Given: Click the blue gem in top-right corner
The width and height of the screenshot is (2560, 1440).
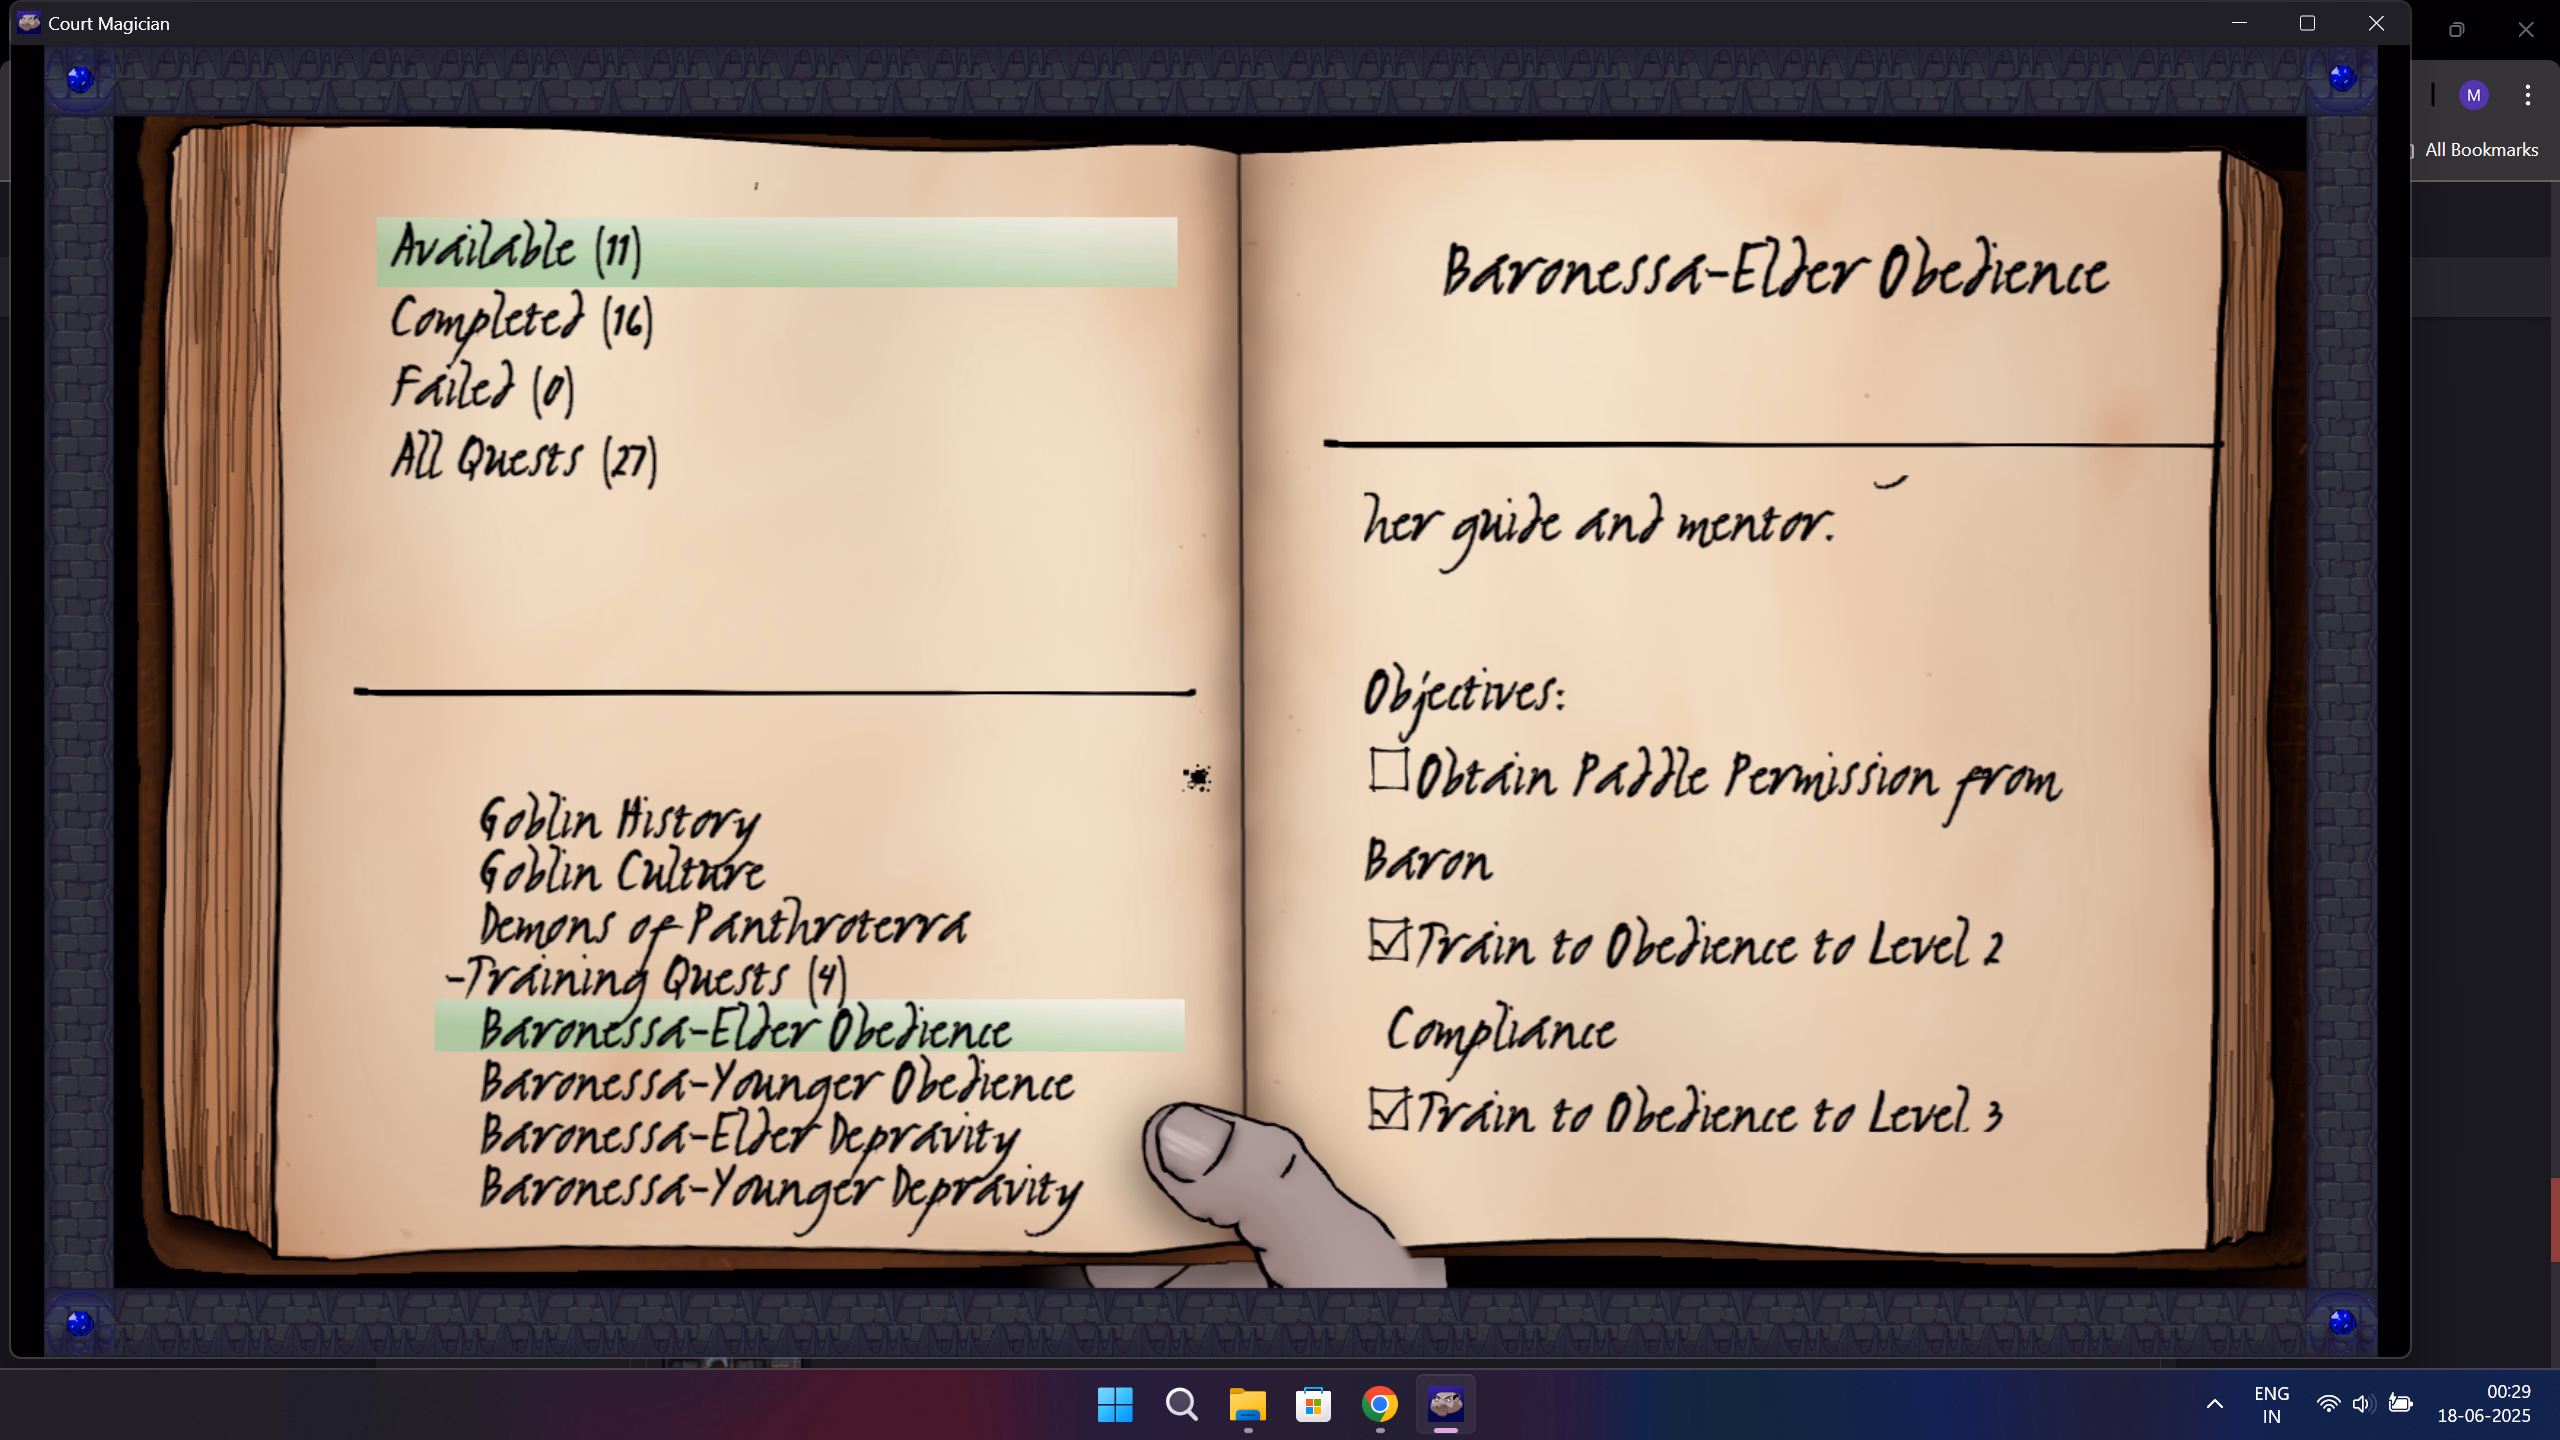Looking at the screenshot, I should (2342, 77).
